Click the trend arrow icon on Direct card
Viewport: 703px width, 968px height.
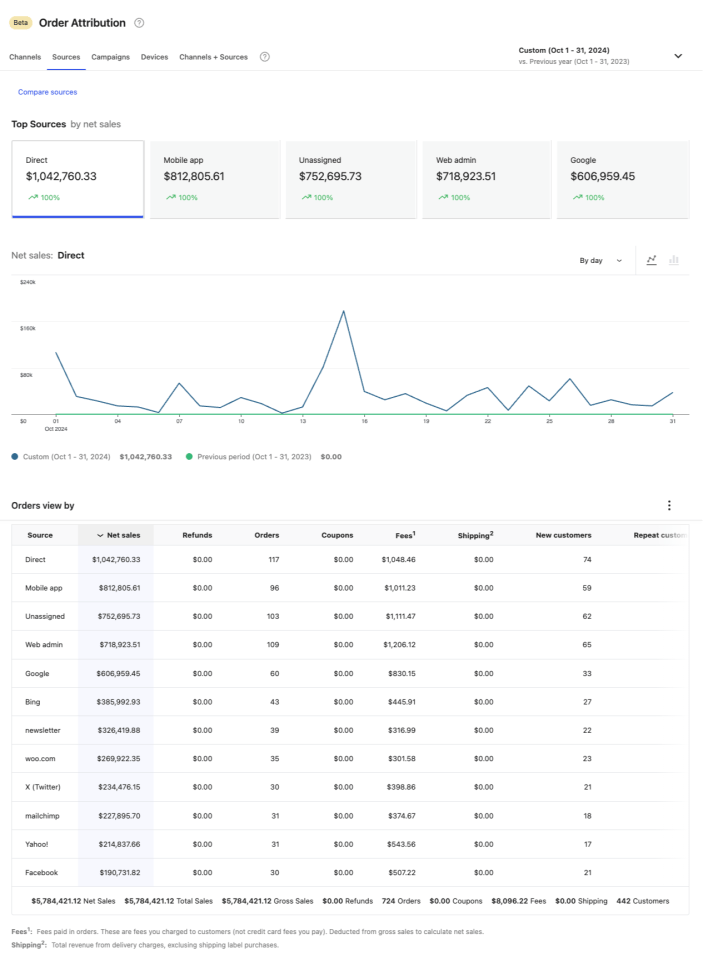(33, 198)
